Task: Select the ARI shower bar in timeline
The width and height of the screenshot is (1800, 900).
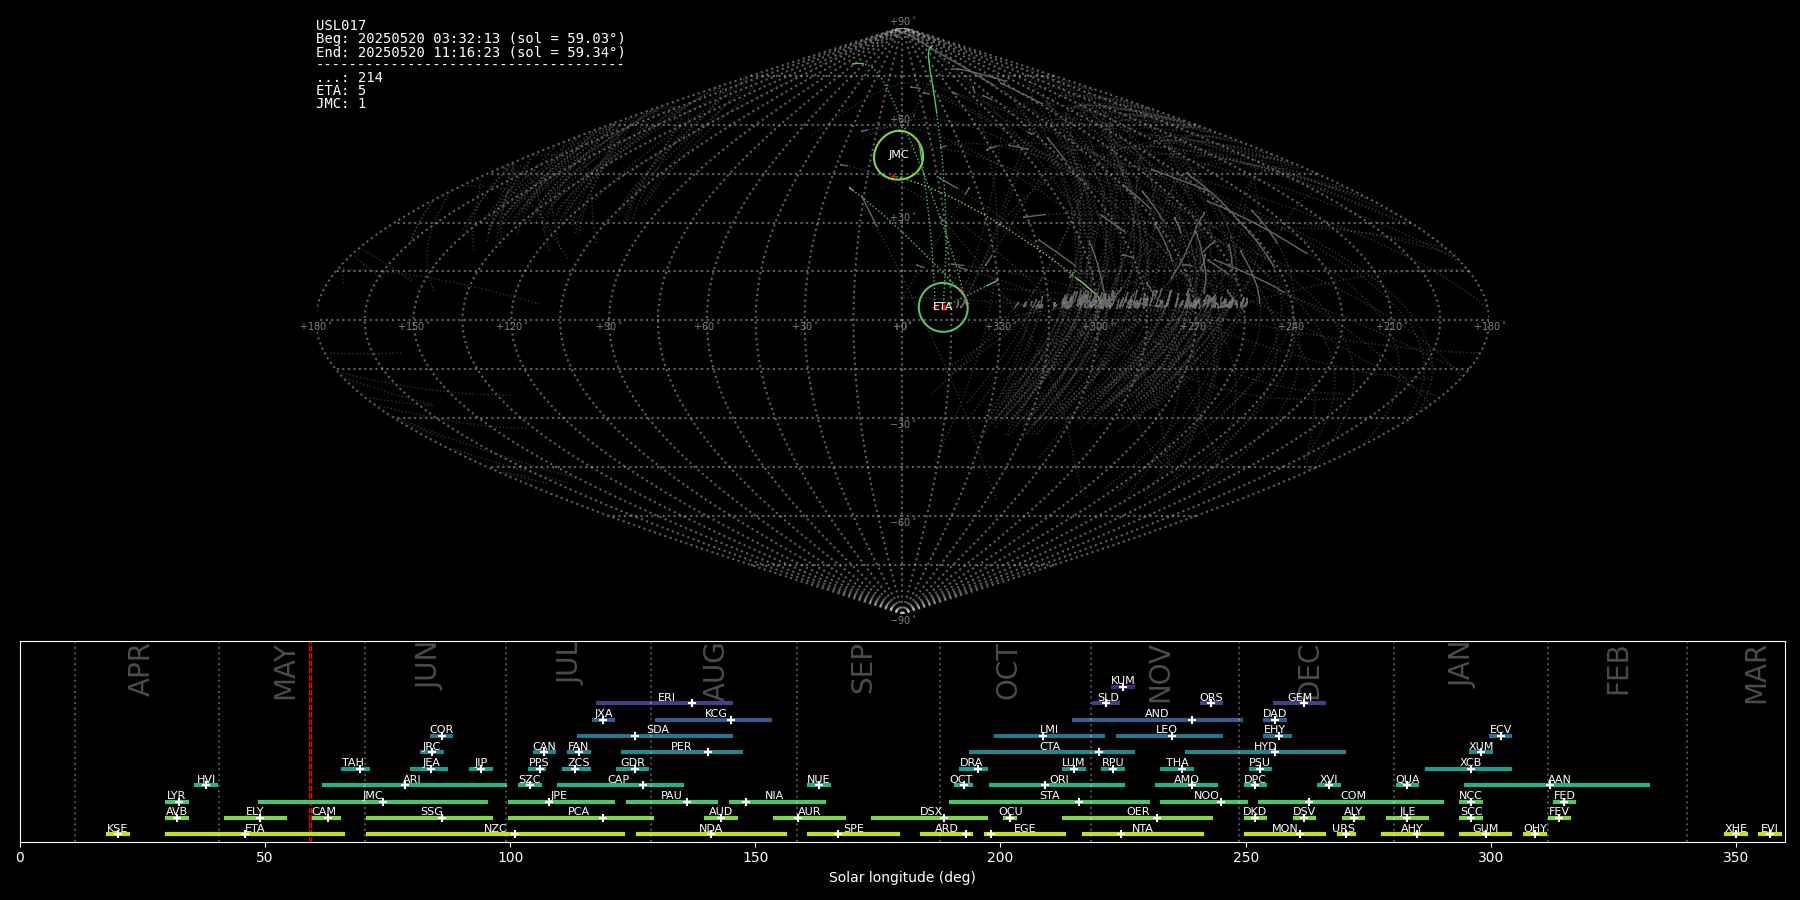Action: 414,785
